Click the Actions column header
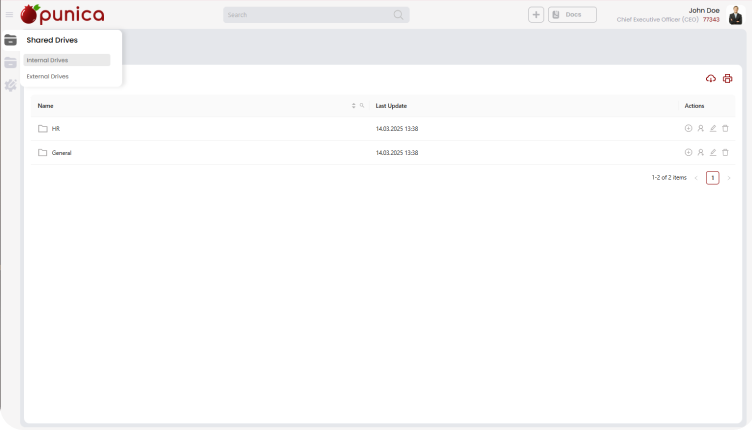The width and height of the screenshot is (752, 430). coord(694,106)
